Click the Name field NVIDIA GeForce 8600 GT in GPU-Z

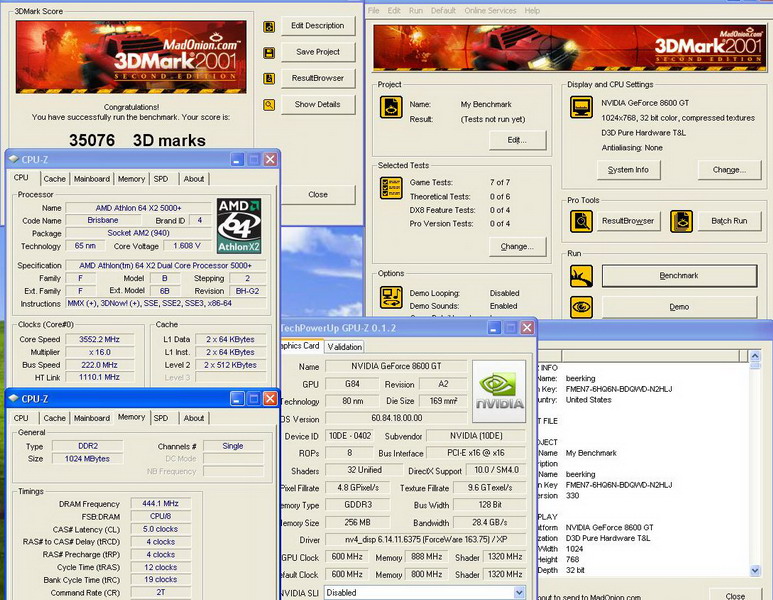396,366
